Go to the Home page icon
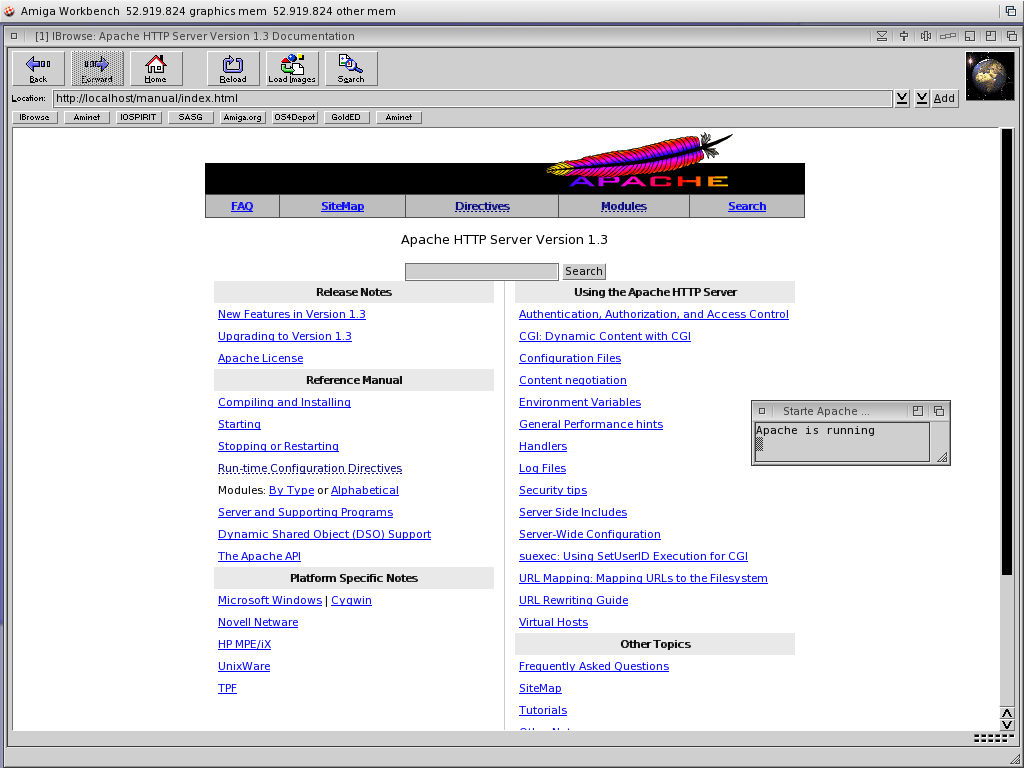This screenshot has height=768, width=1024. coord(156,68)
